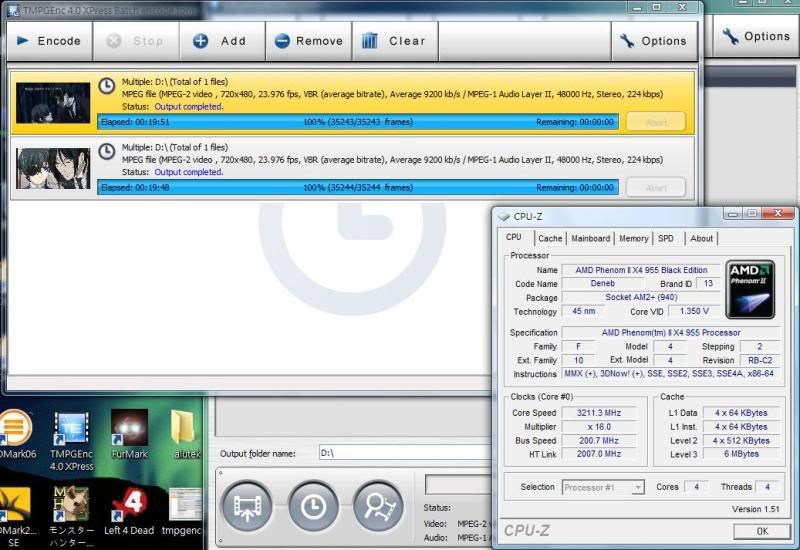Open the Left 4 Dead desktop shortcut
800x550 pixels.
pos(129,511)
